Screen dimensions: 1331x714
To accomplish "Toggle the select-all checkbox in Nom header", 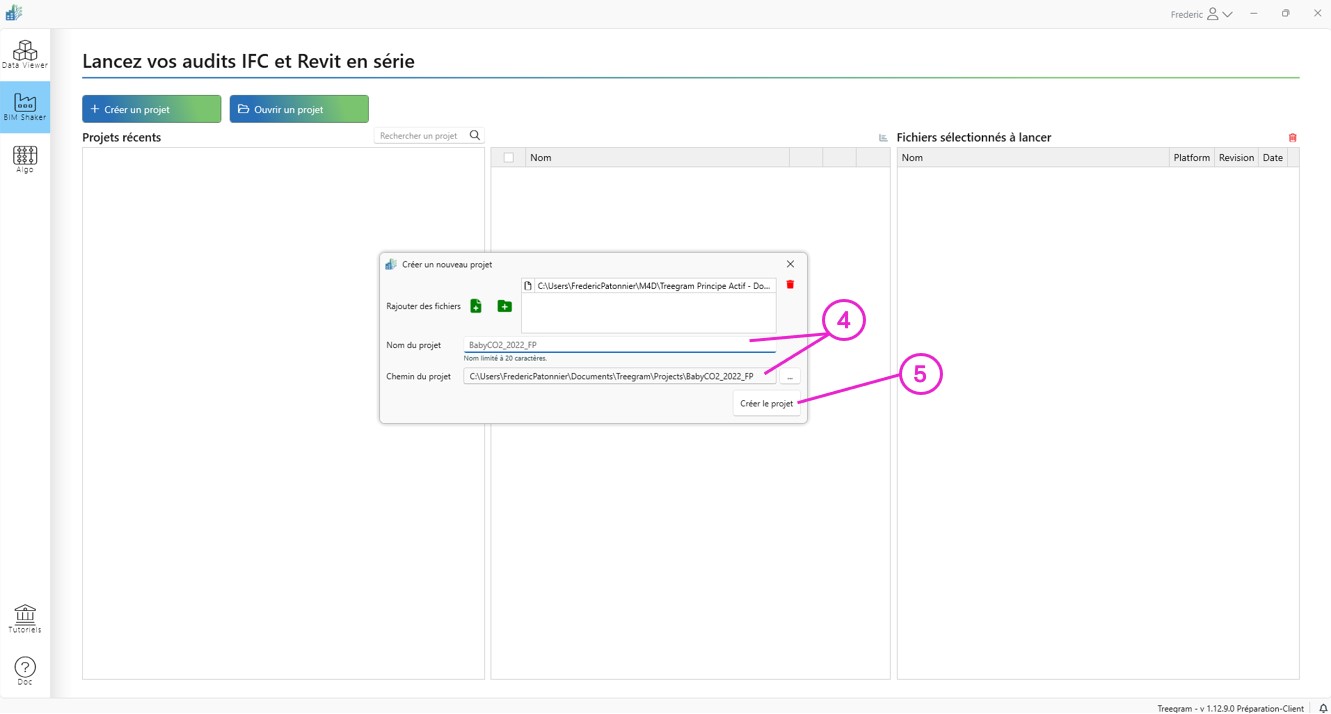I will 509,158.
